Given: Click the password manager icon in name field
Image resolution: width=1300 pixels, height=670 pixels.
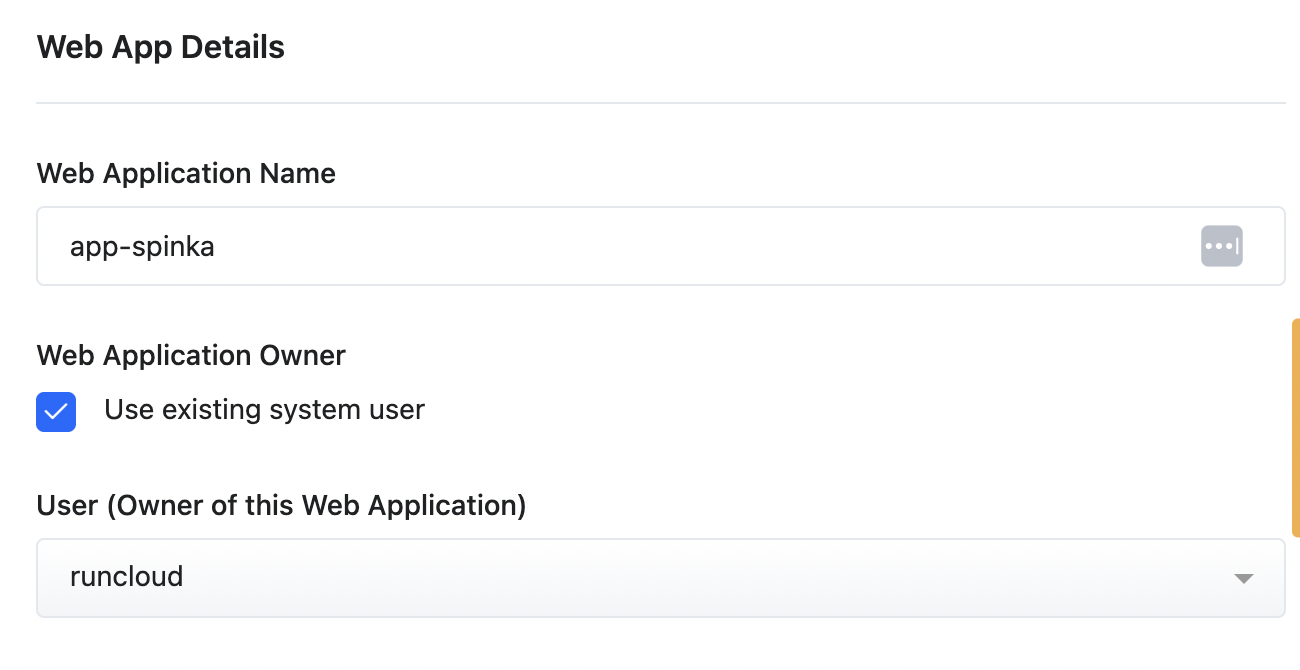Looking at the screenshot, I should coord(1221,246).
